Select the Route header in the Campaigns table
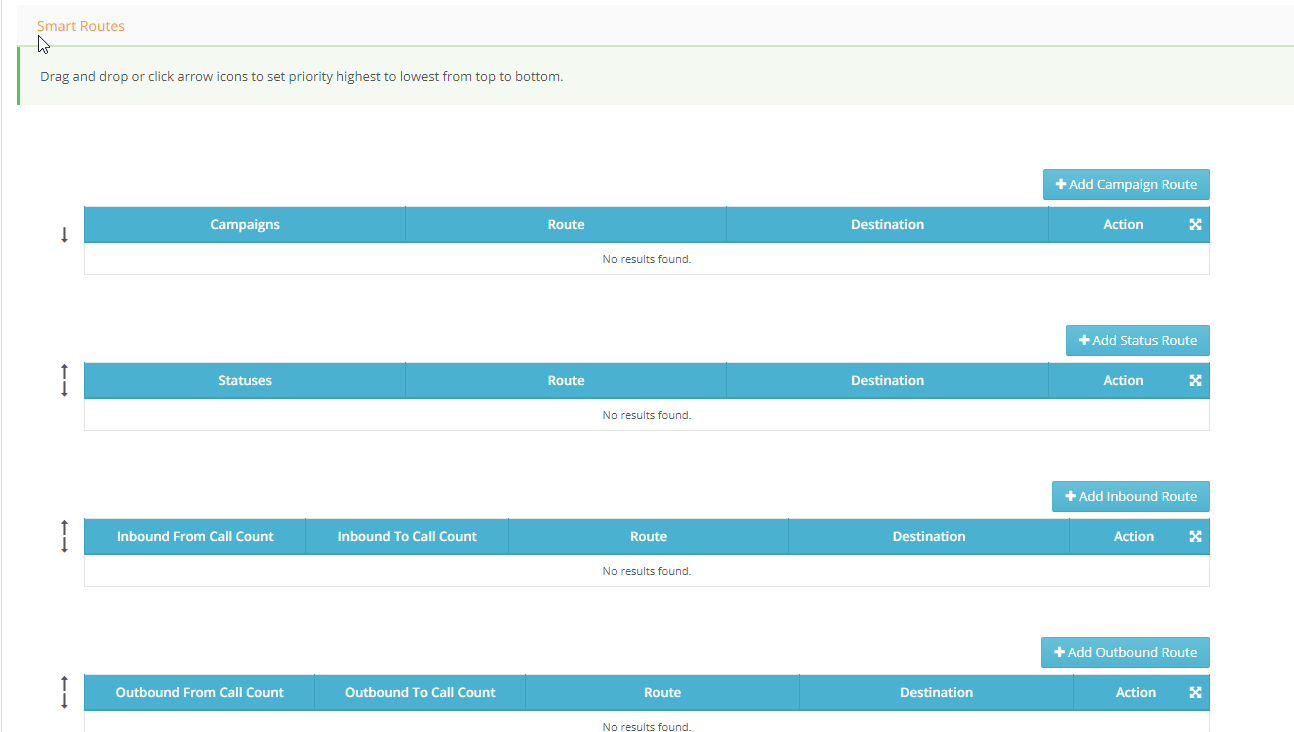Screen dimensions: 1294x732 coord(566,224)
